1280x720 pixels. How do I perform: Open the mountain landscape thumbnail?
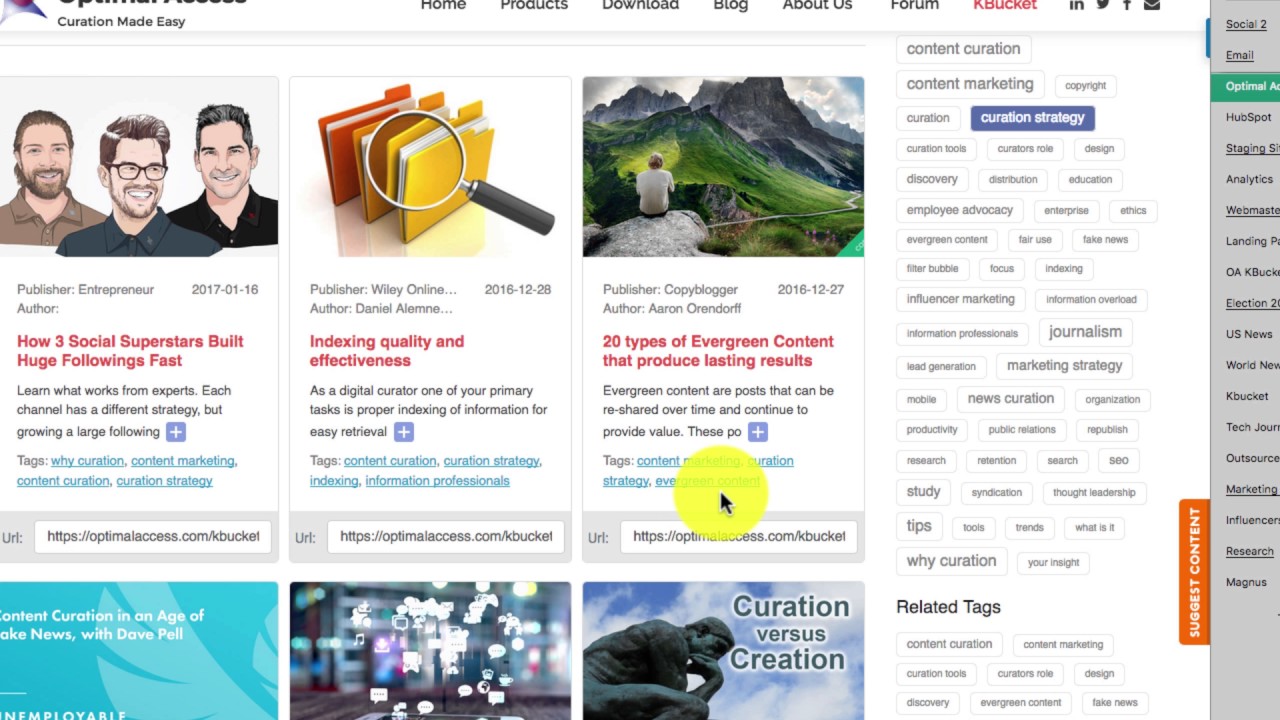pos(723,167)
